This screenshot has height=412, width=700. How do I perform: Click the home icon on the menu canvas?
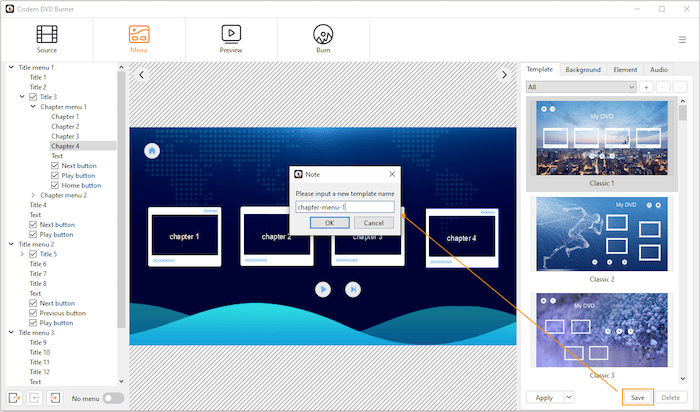152,151
